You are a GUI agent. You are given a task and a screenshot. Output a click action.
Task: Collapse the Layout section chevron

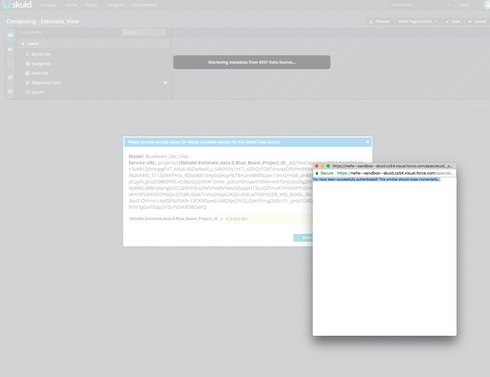coord(164,44)
